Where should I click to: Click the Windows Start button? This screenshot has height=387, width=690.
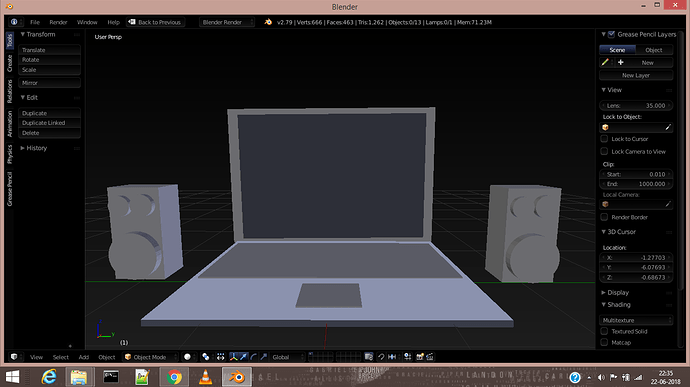pos(12,377)
